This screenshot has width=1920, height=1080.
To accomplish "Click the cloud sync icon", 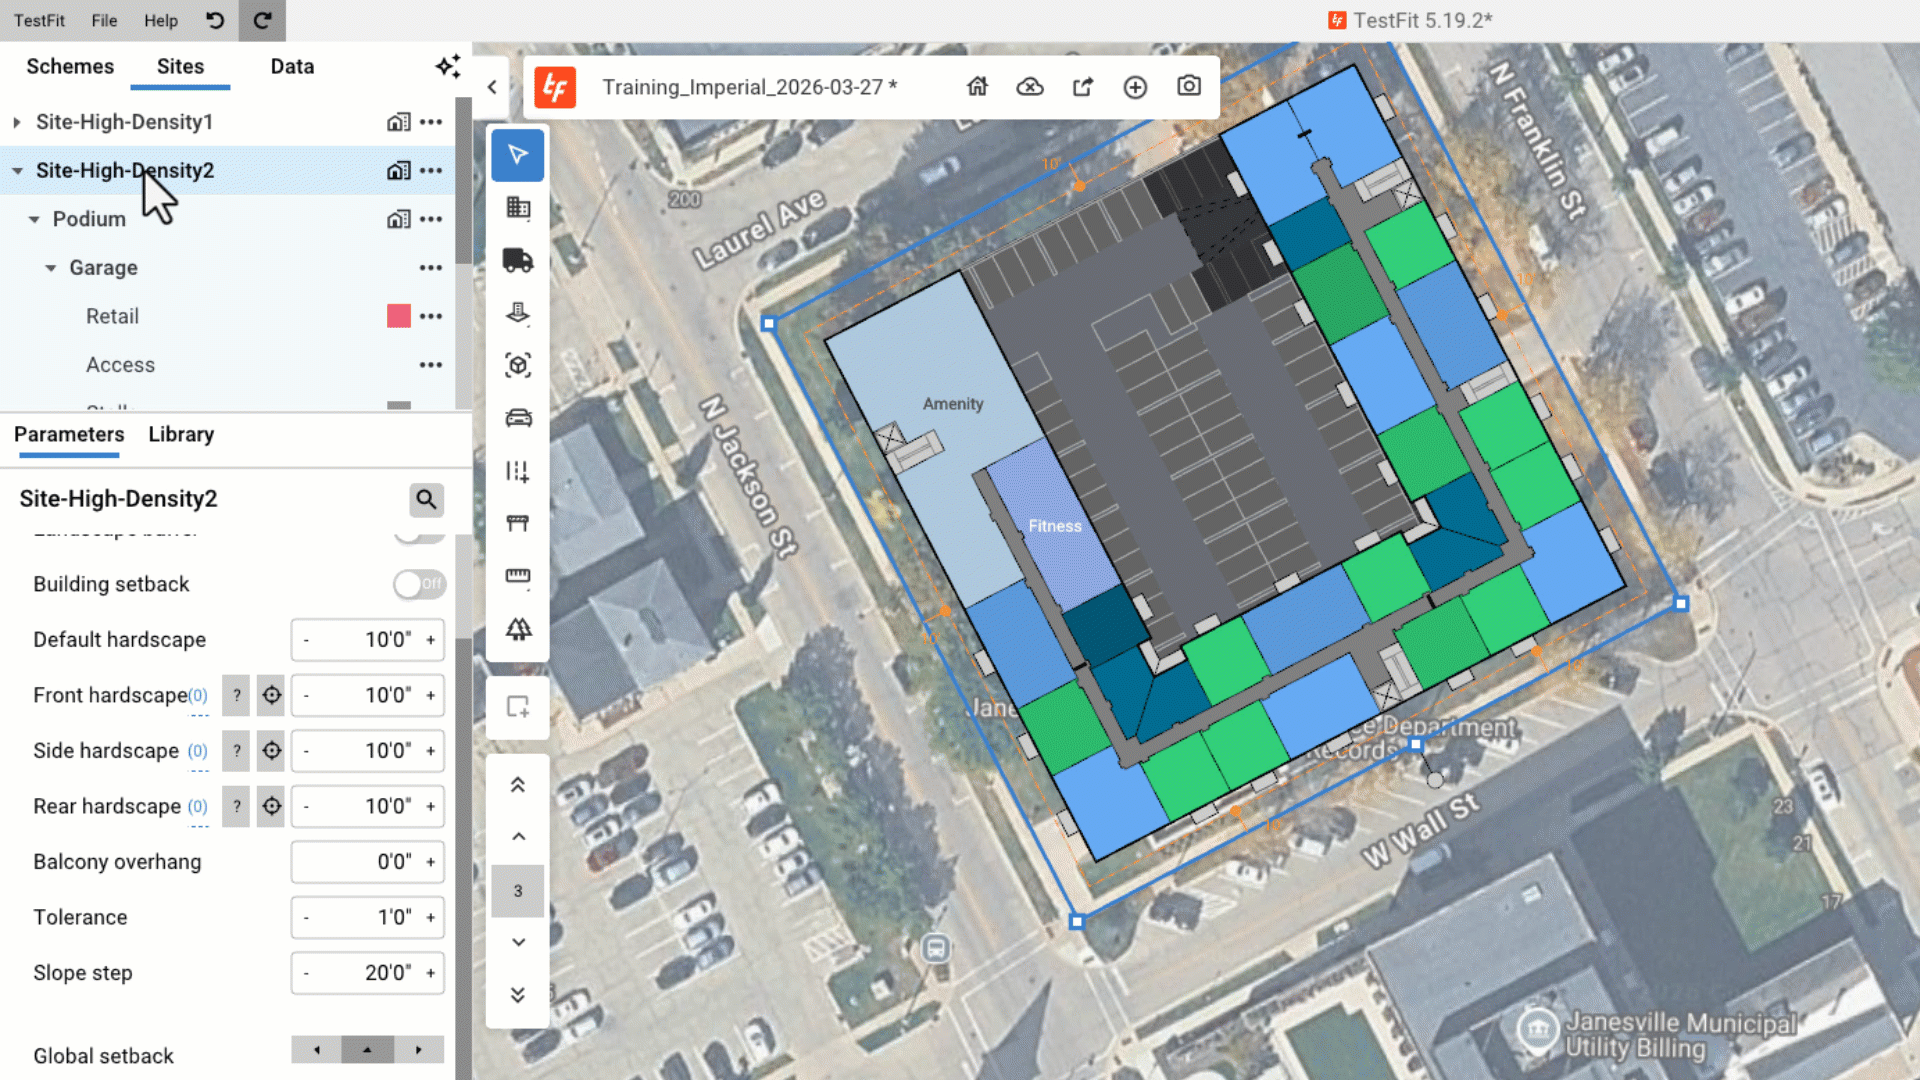I will click(1029, 87).
